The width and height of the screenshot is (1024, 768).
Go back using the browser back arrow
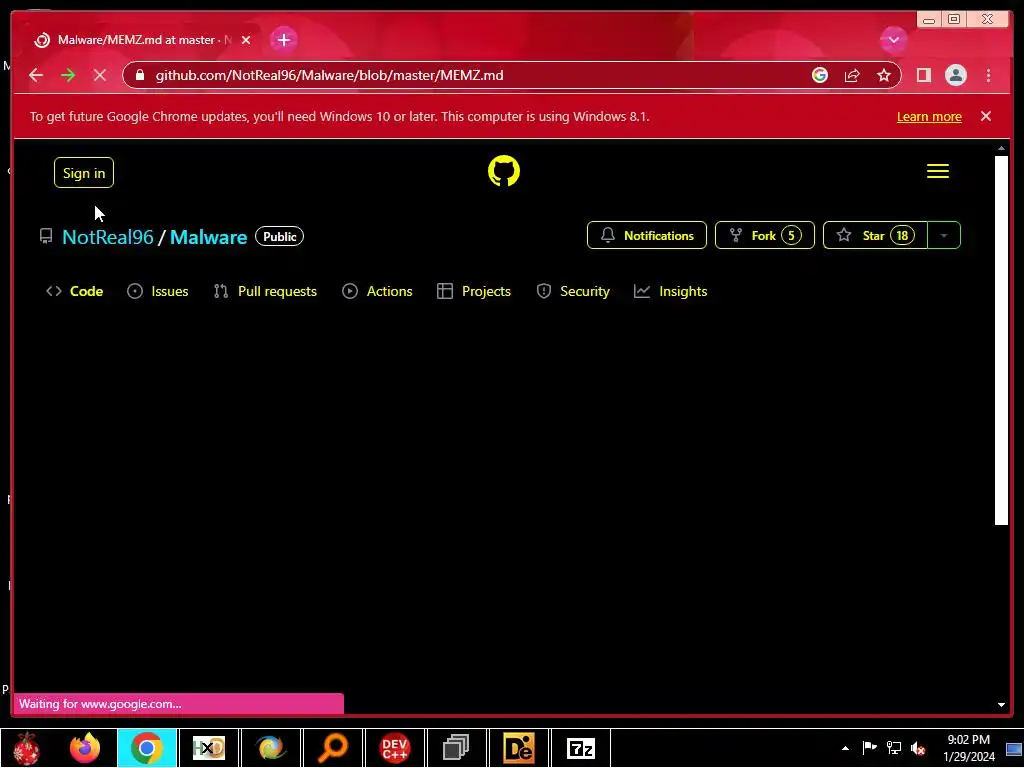point(36,75)
